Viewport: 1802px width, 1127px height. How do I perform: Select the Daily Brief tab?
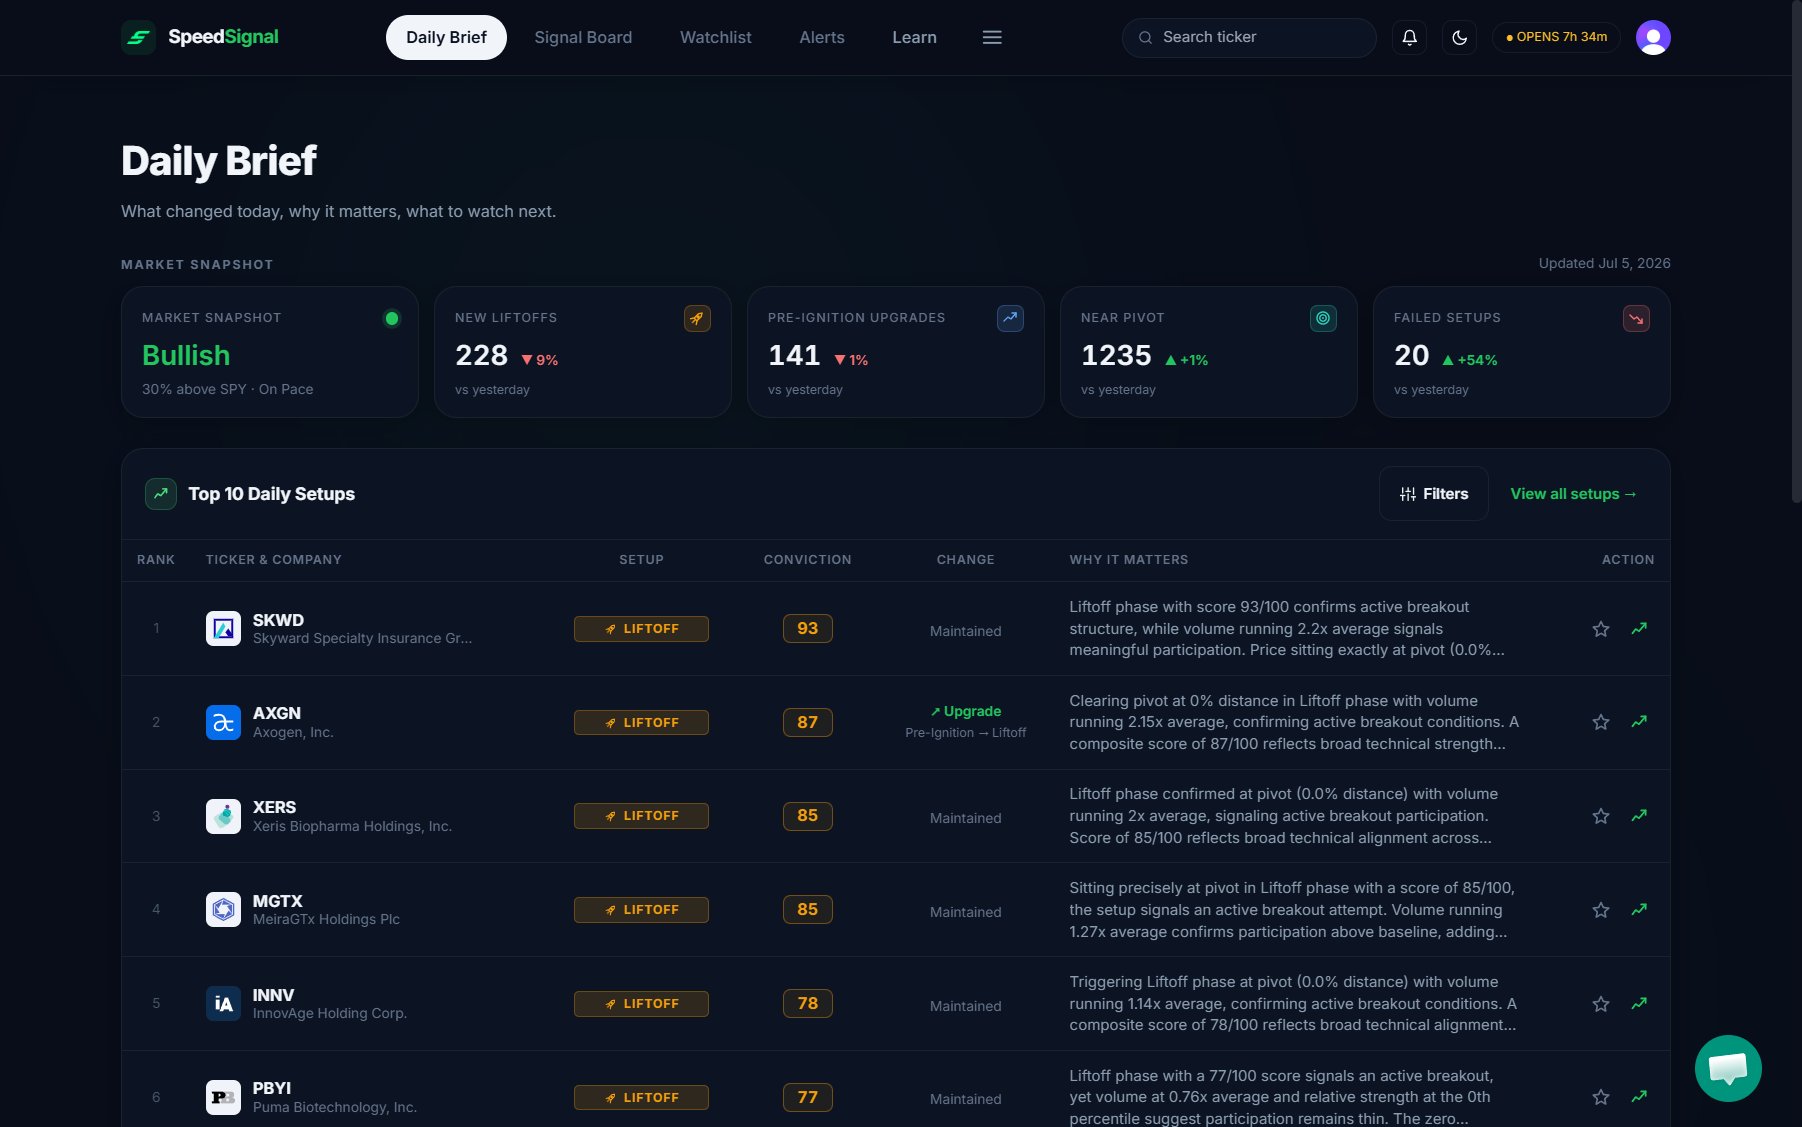[446, 37]
